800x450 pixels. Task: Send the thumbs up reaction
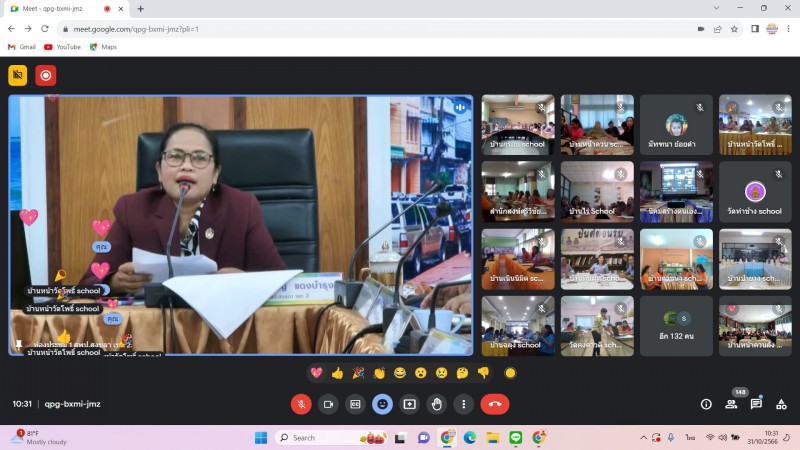[337, 373]
